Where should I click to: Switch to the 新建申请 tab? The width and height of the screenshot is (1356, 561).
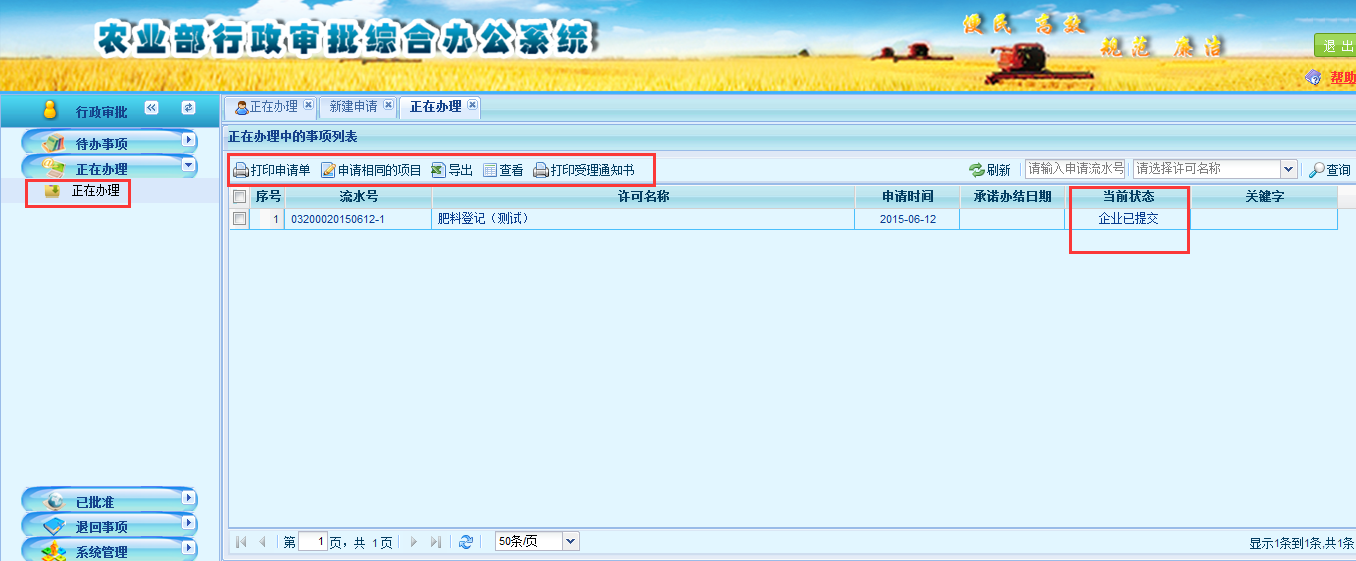click(353, 106)
